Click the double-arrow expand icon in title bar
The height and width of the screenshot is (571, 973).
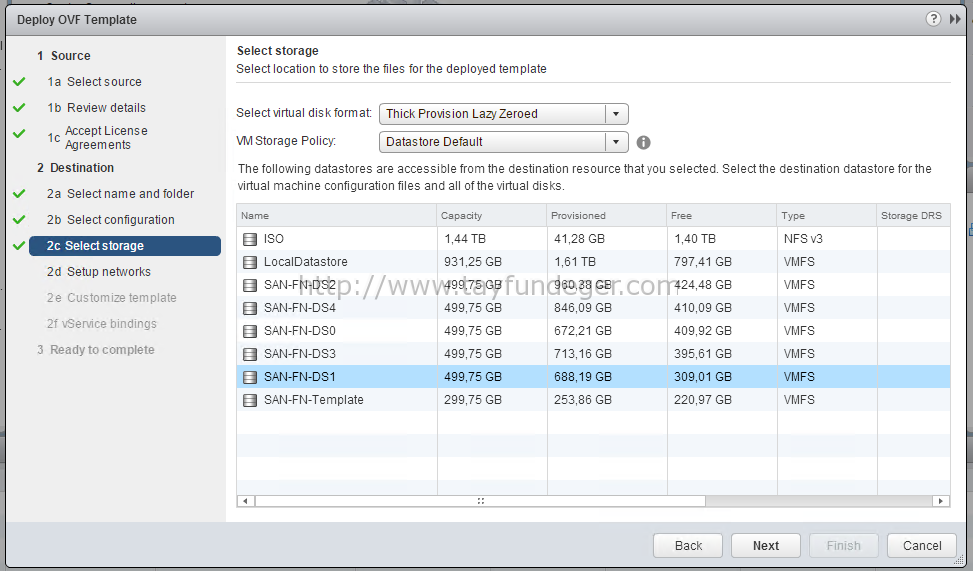(x=955, y=19)
